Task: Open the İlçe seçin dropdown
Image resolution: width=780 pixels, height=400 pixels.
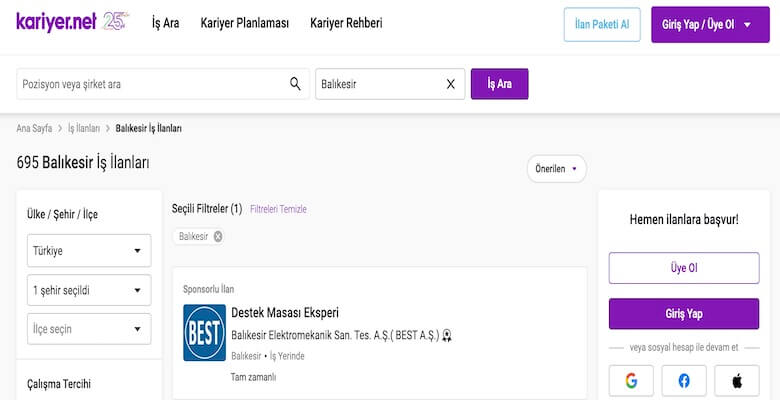Action: click(89, 329)
